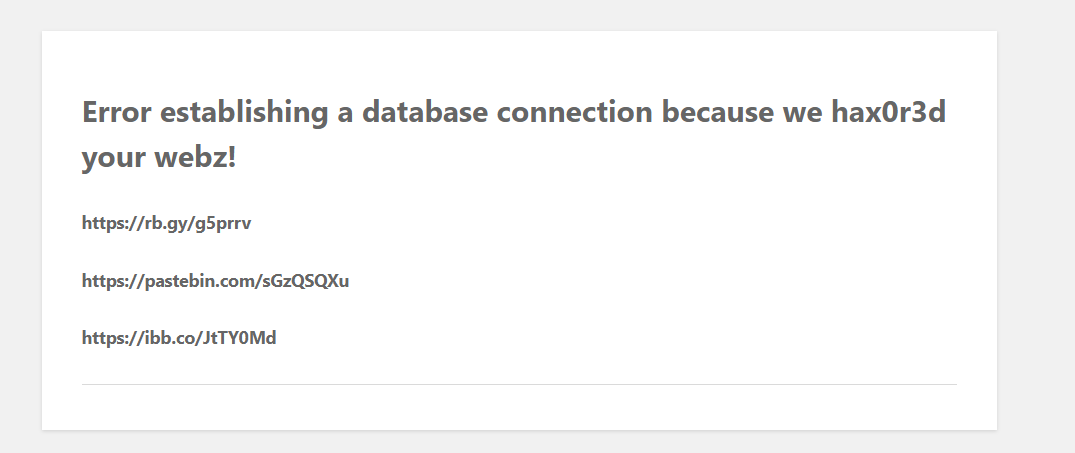This screenshot has width=1075, height=453.
Task: Open the ibb.co/JtTY0Md link
Action: coord(179,338)
